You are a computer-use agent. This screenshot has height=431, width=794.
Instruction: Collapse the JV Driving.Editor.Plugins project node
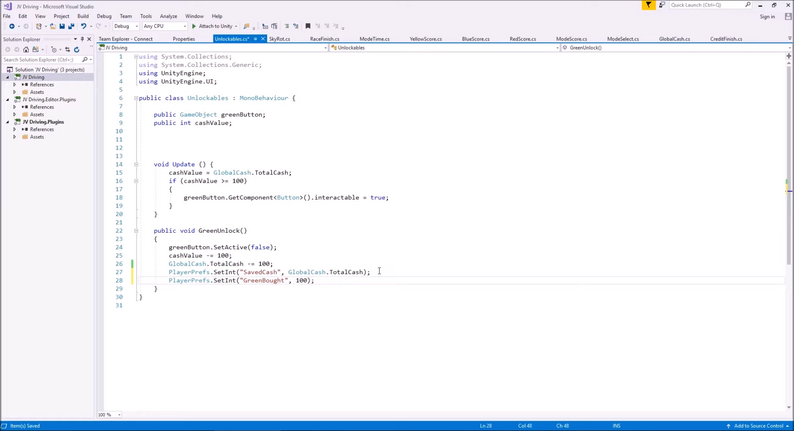8,100
